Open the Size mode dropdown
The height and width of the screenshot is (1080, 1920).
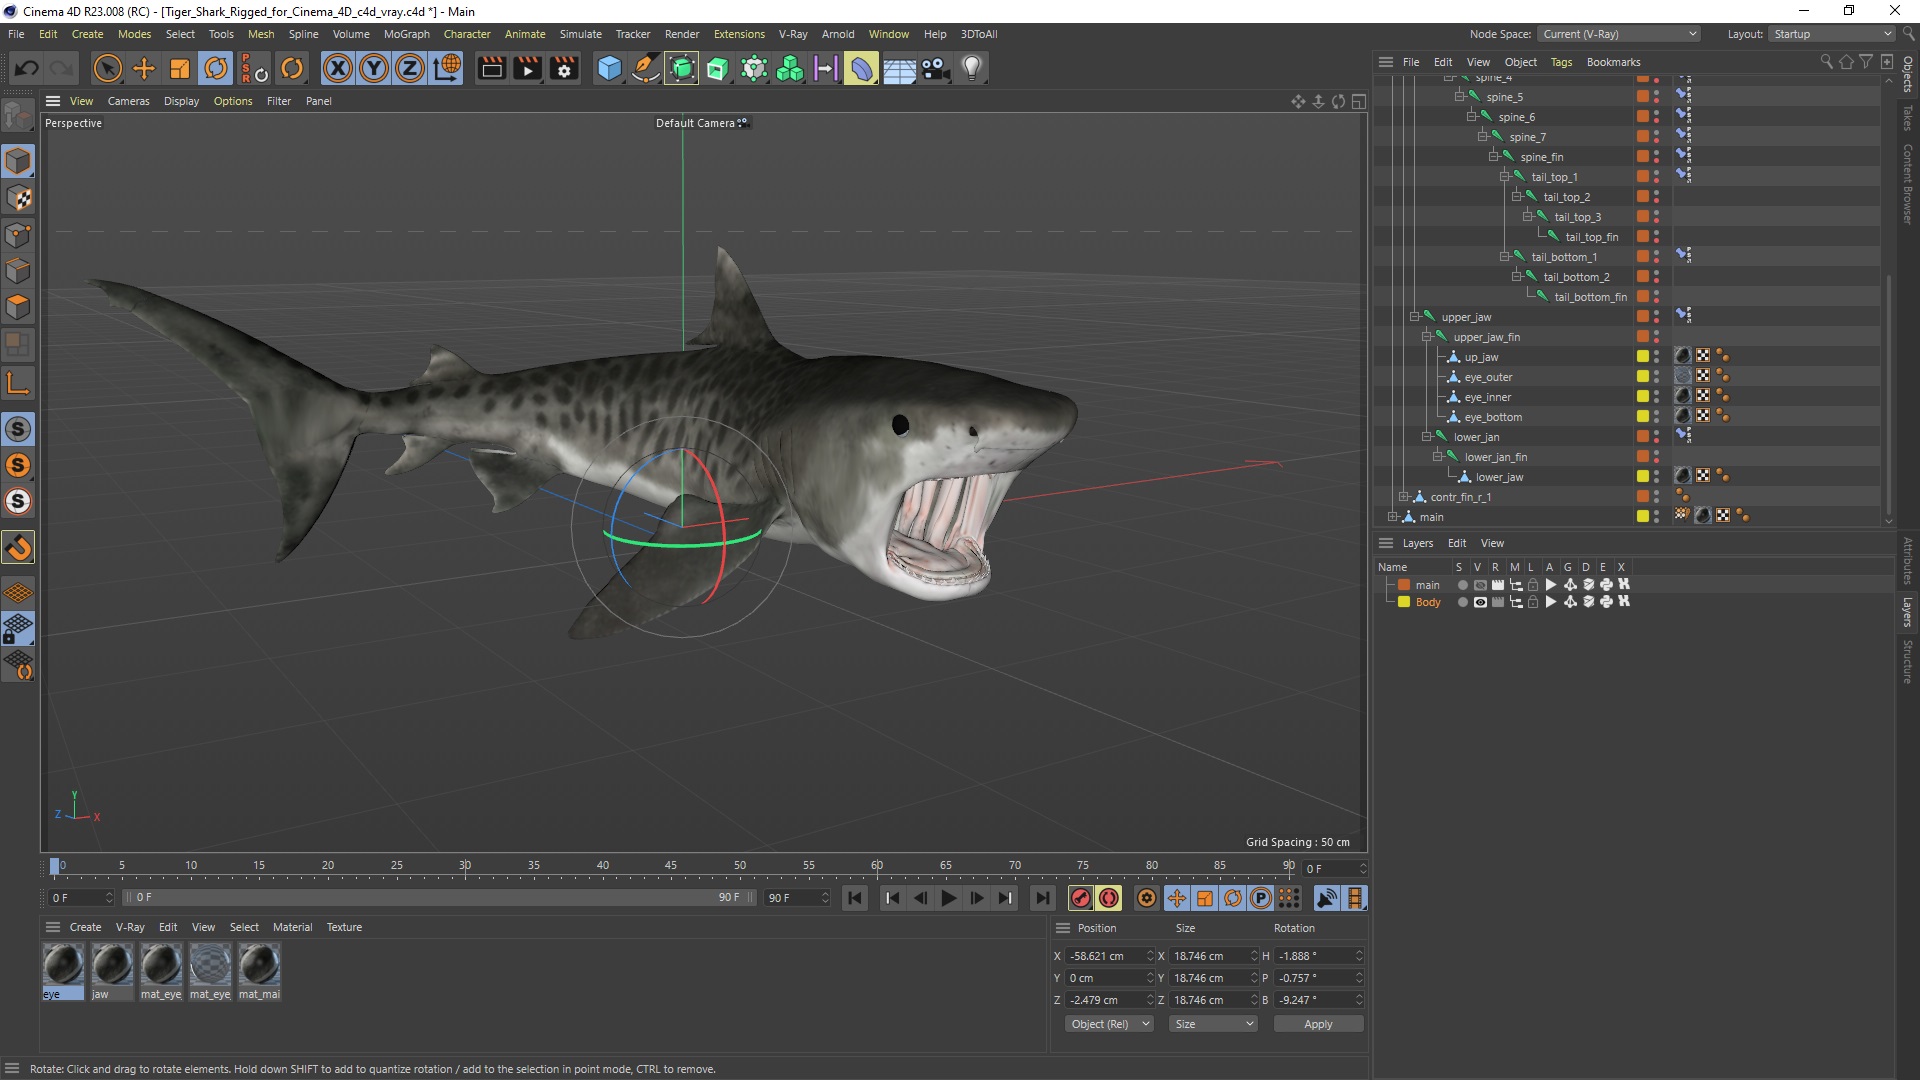click(x=1213, y=1024)
